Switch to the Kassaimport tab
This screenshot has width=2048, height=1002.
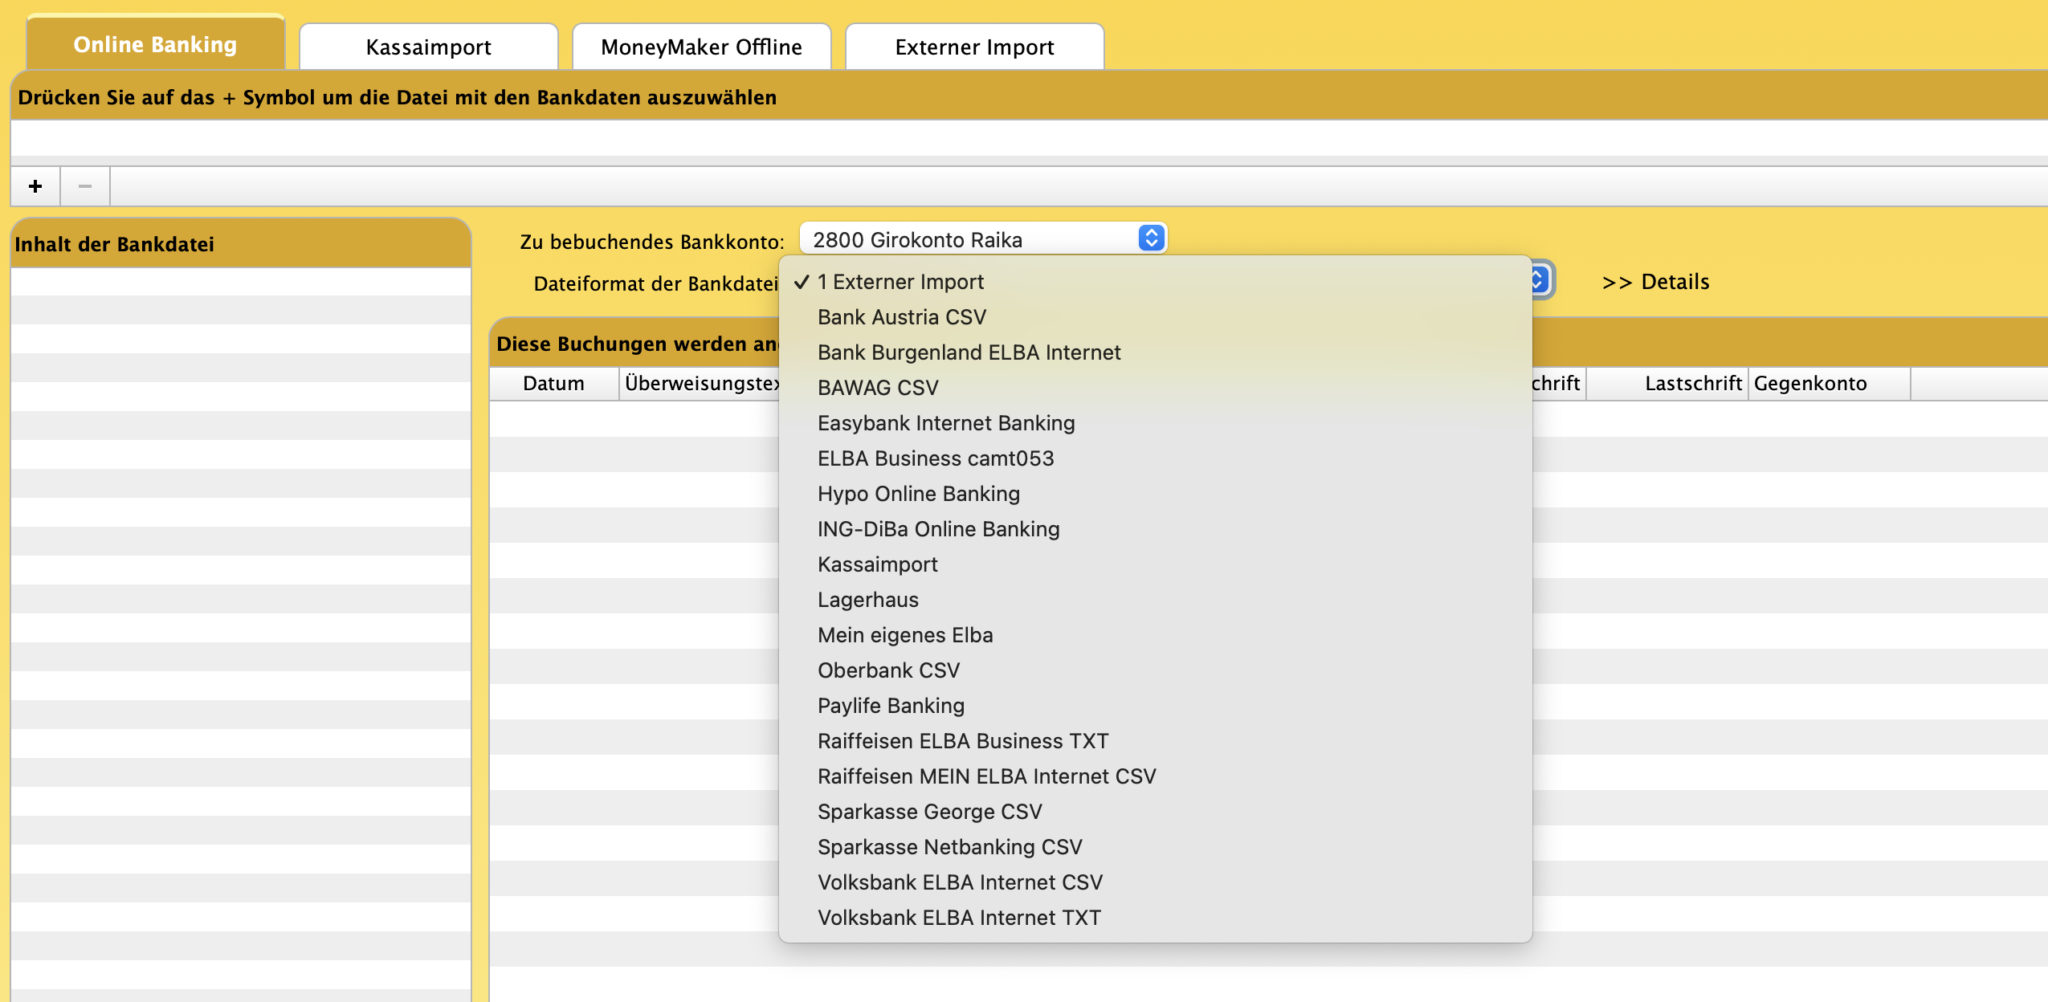[428, 45]
